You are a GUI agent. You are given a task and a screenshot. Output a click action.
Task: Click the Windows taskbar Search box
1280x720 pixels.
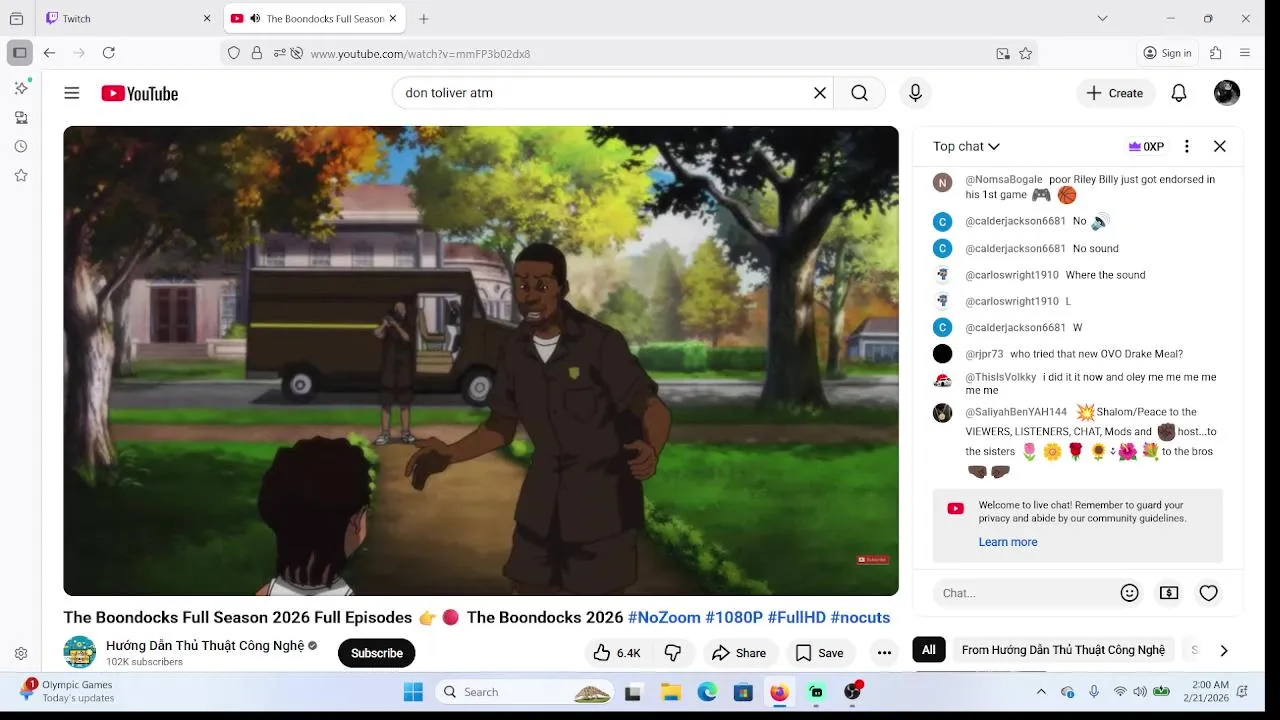click(x=526, y=692)
